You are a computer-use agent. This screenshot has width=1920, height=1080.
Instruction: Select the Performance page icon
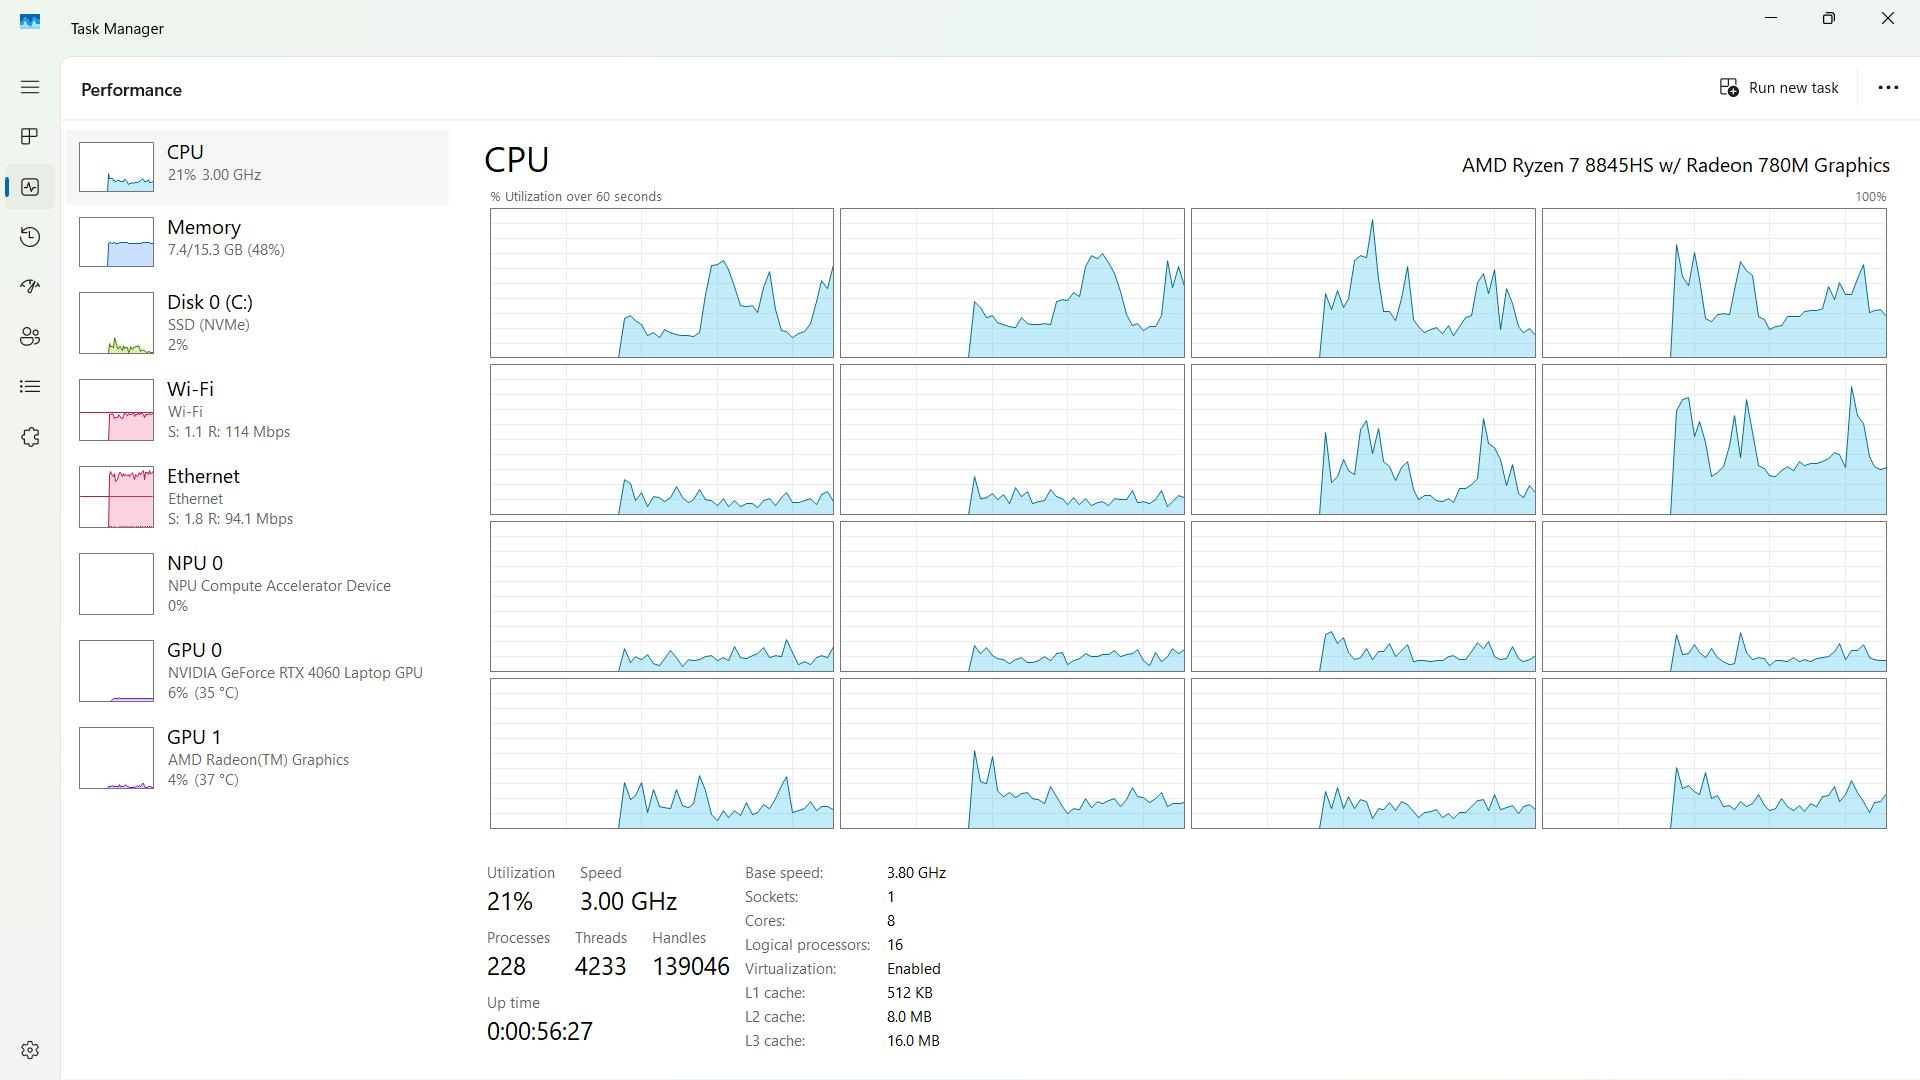click(30, 187)
